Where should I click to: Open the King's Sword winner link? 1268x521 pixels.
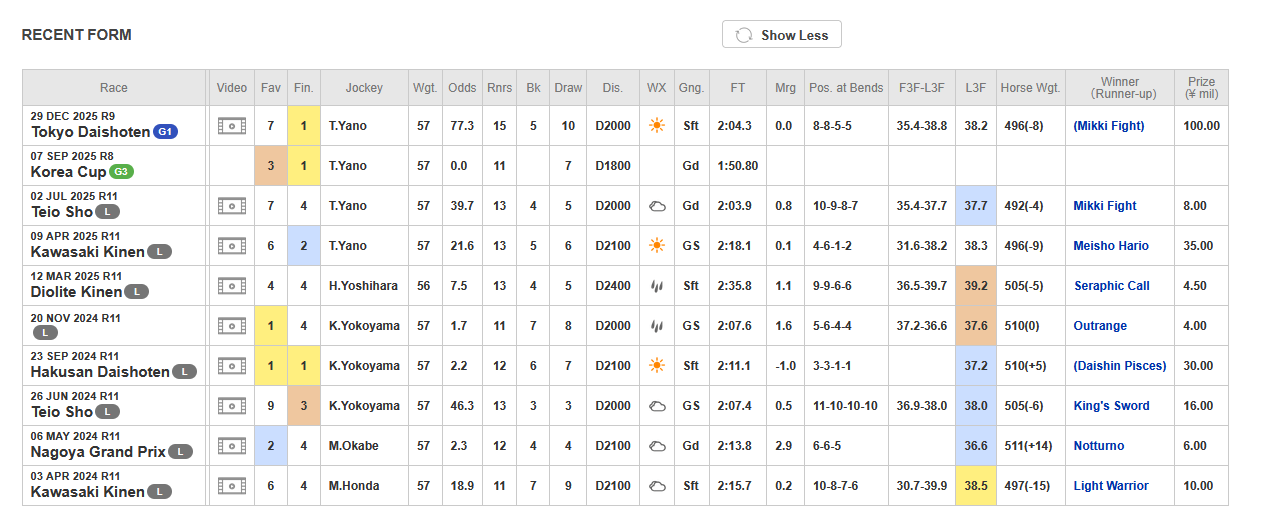tap(1112, 406)
